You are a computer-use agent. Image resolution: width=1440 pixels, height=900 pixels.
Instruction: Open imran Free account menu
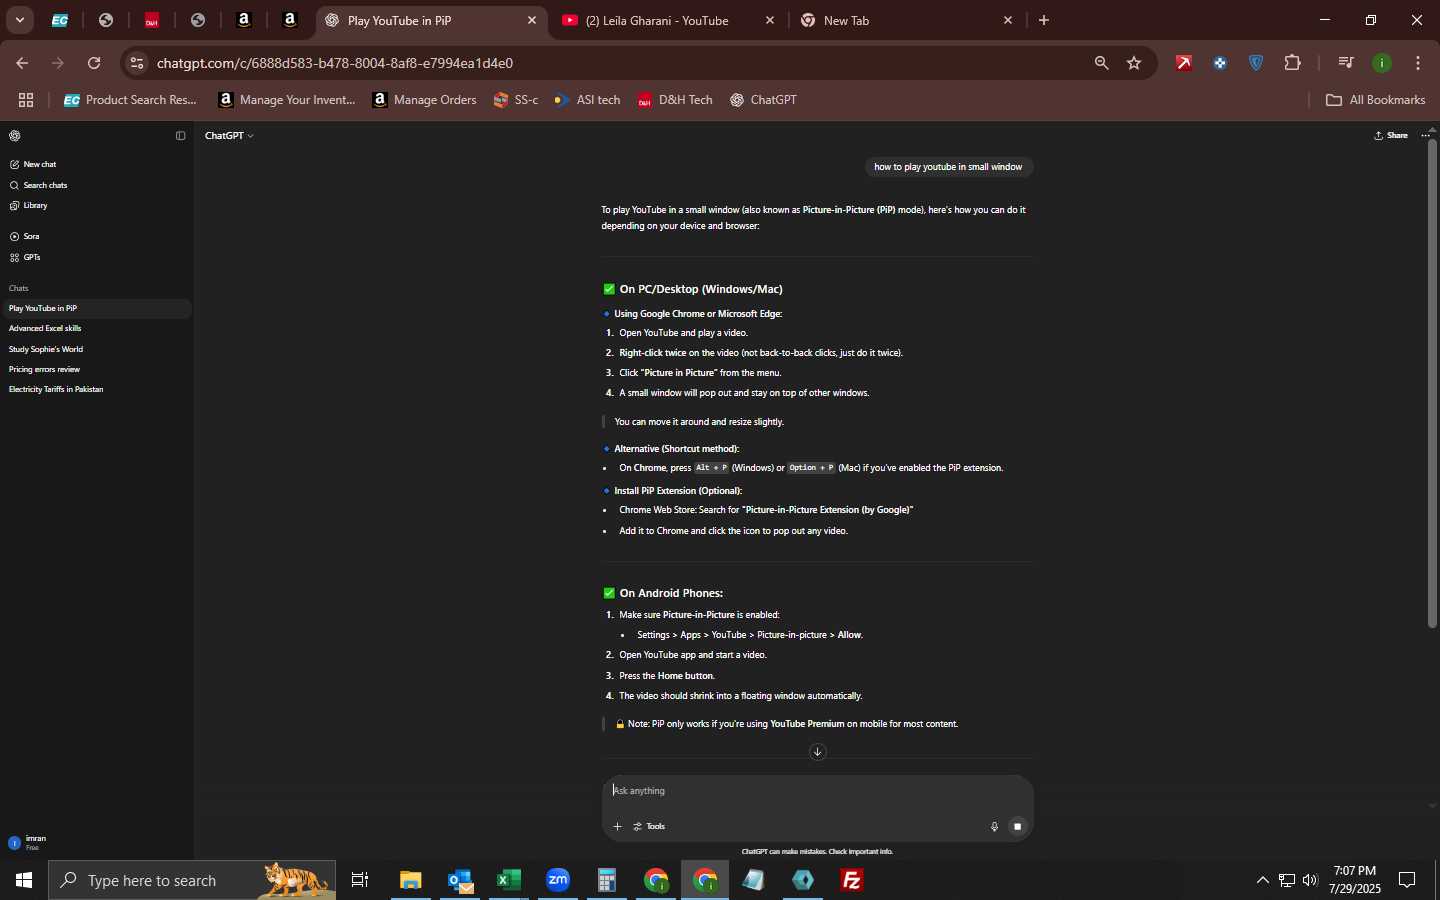click(x=96, y=843)
